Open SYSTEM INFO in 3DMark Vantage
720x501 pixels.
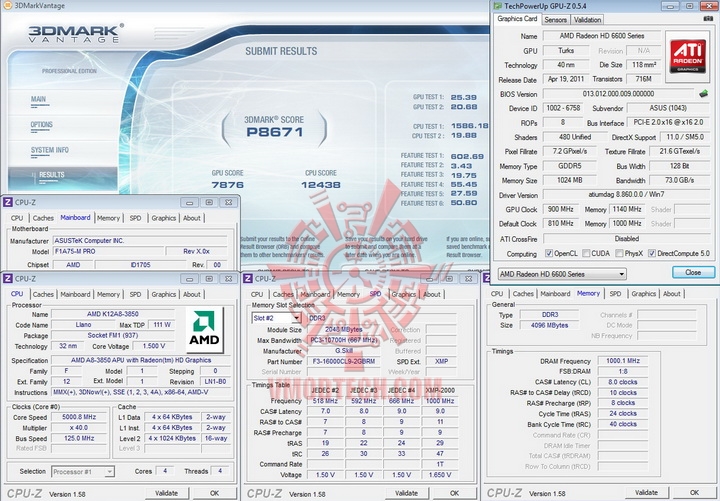pos(50,150)
